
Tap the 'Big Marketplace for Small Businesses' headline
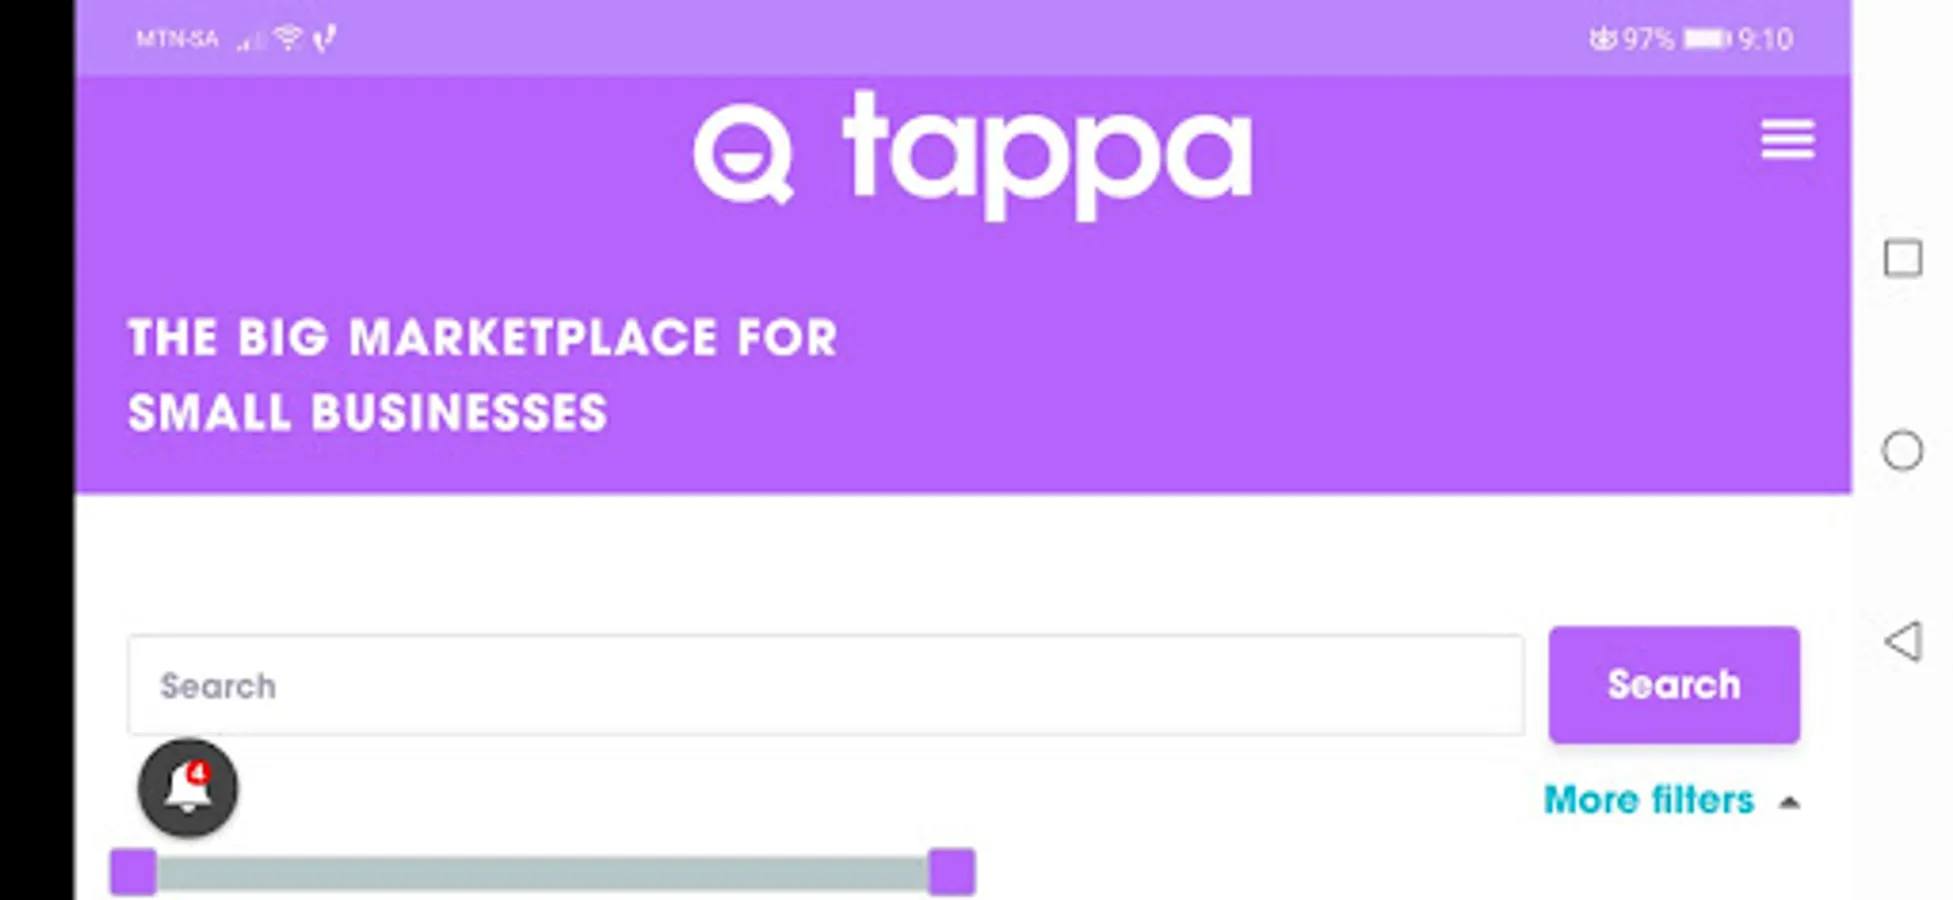click(x=480, y=375)
